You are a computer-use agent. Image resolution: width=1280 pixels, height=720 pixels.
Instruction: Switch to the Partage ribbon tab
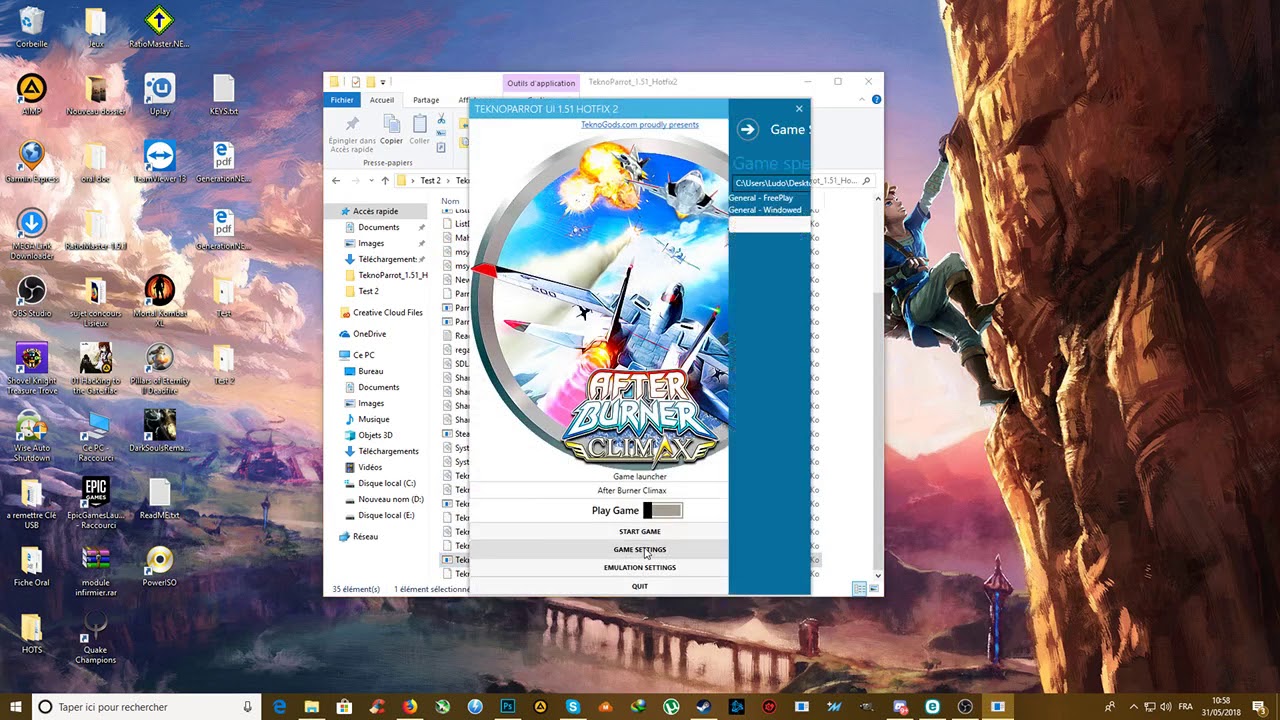(426, 100)
